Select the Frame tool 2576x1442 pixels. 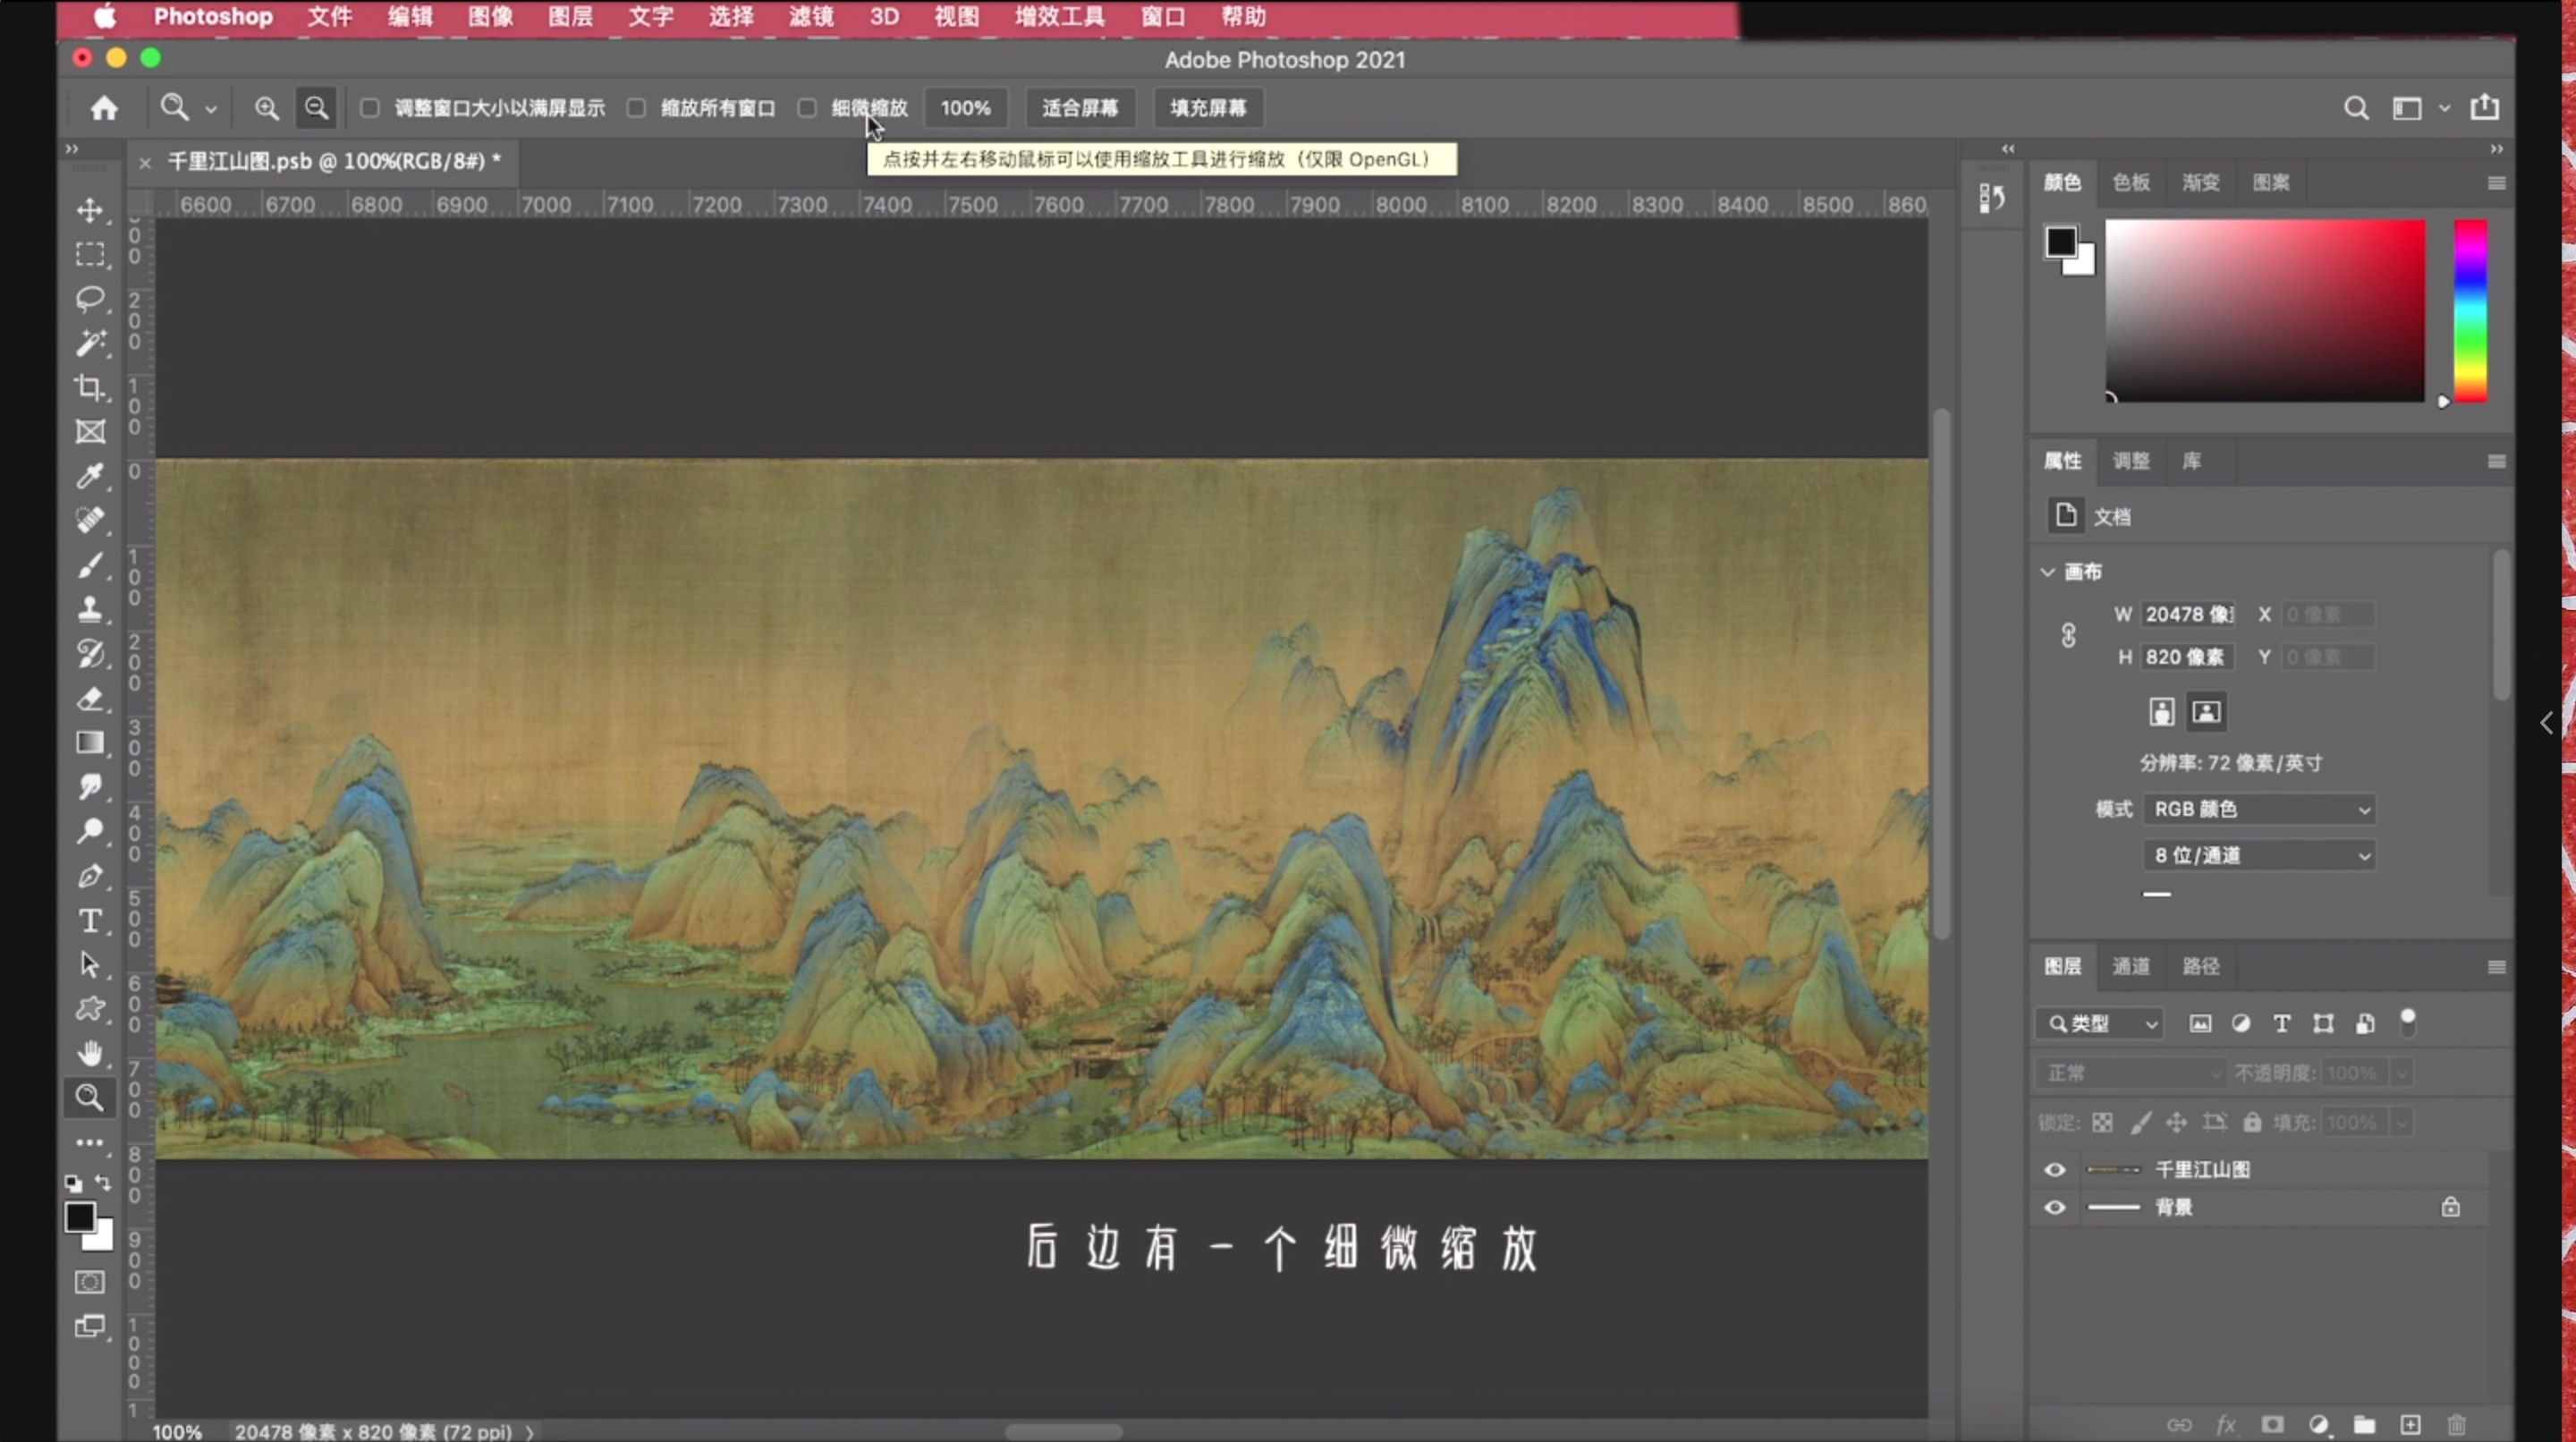90,431
